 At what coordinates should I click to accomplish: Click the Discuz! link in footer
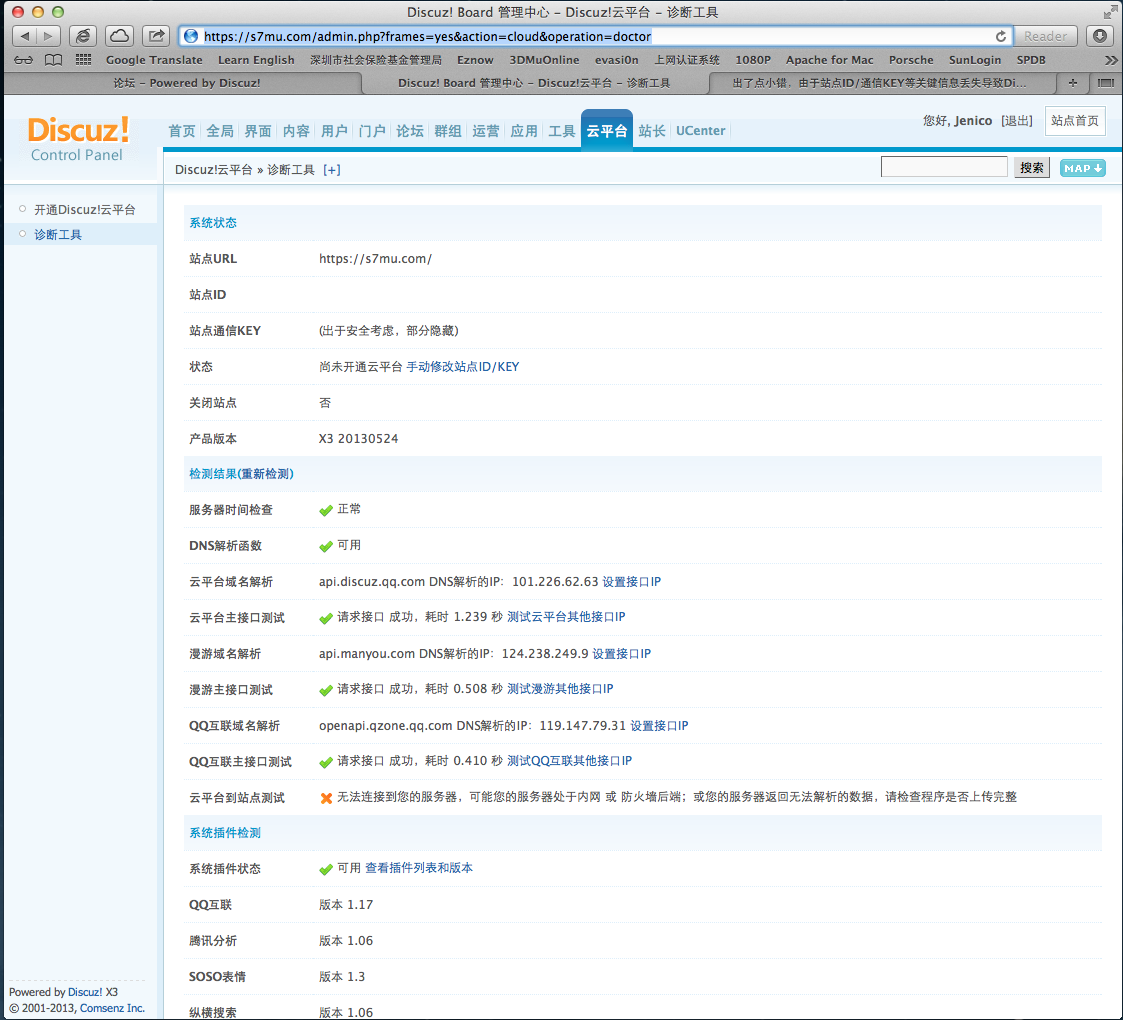(x=85, y=992)
